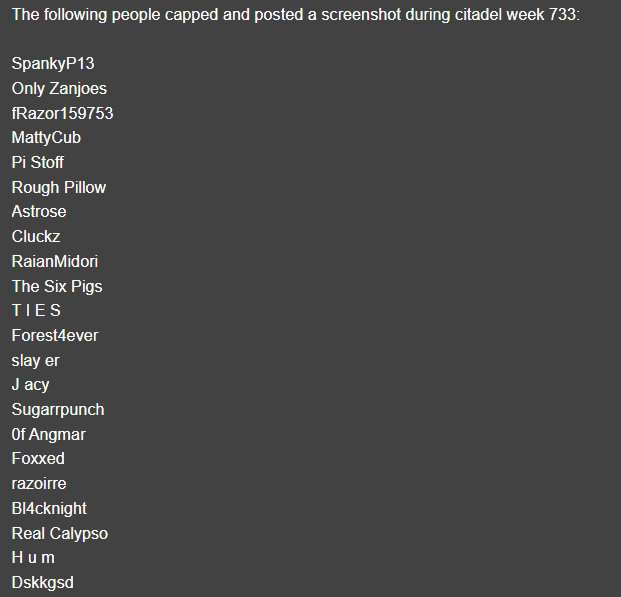Click on 0f Angmar
621x597 pixels.
click(x=49, y=435)
